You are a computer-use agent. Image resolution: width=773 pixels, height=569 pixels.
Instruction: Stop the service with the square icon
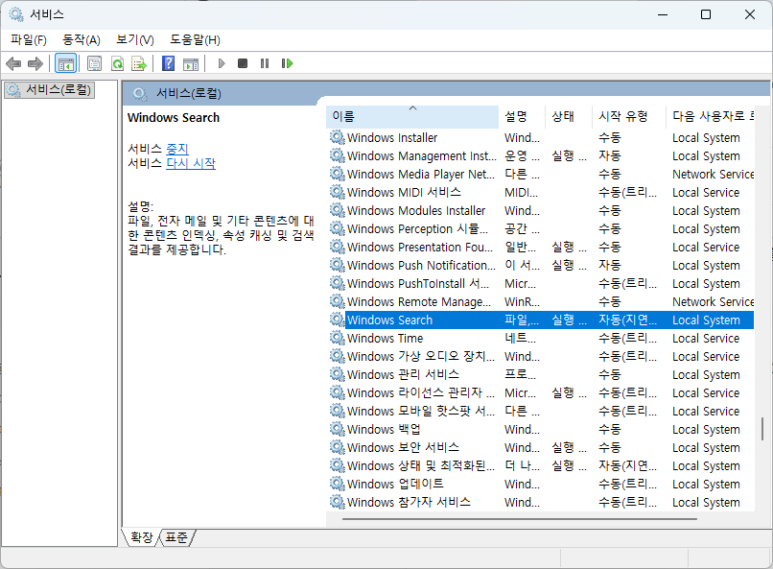[243, 64]
